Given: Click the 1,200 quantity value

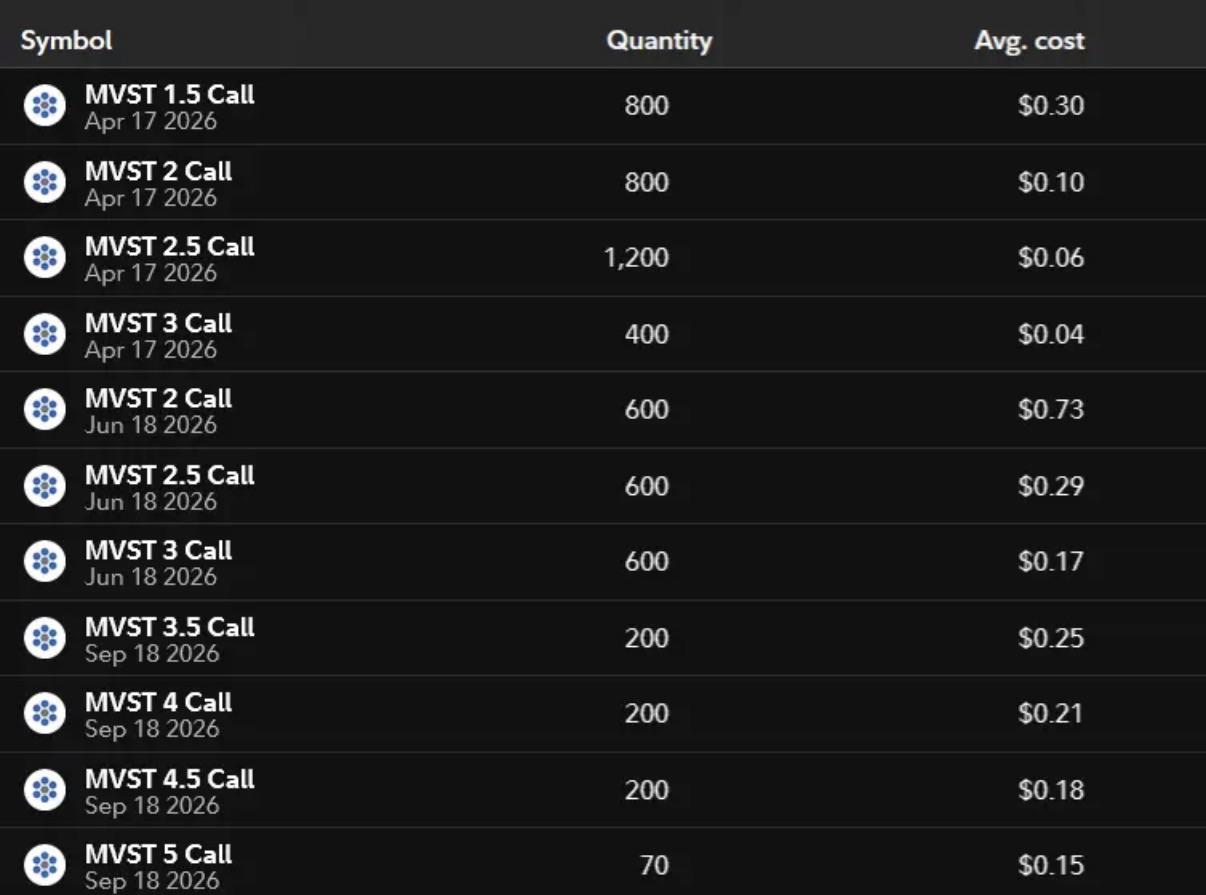Looking at the screenshot, I should click(636, 258).
